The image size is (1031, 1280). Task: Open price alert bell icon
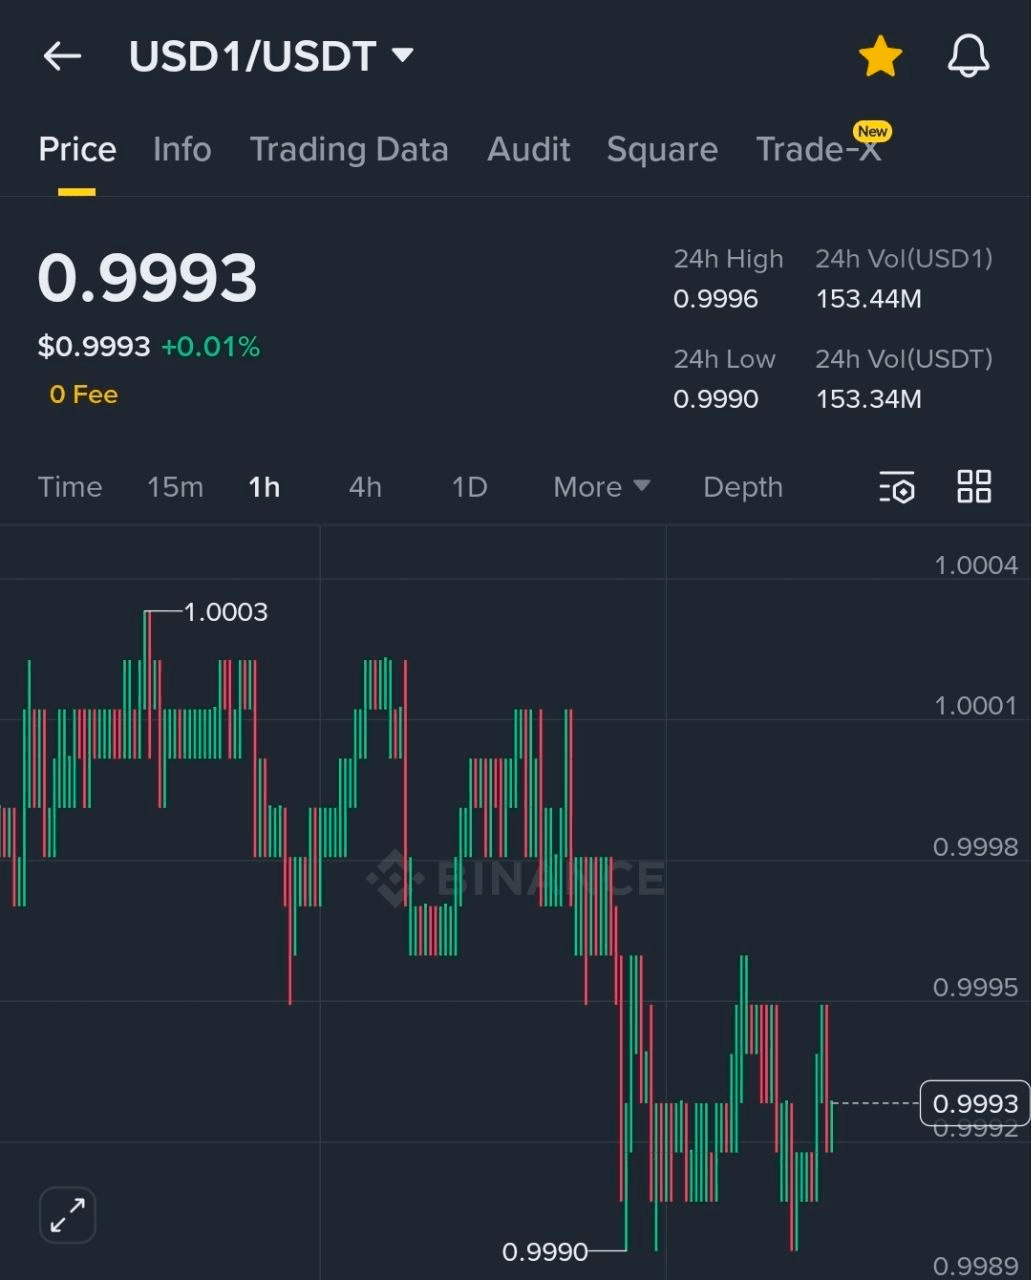[x=968, y=56]
